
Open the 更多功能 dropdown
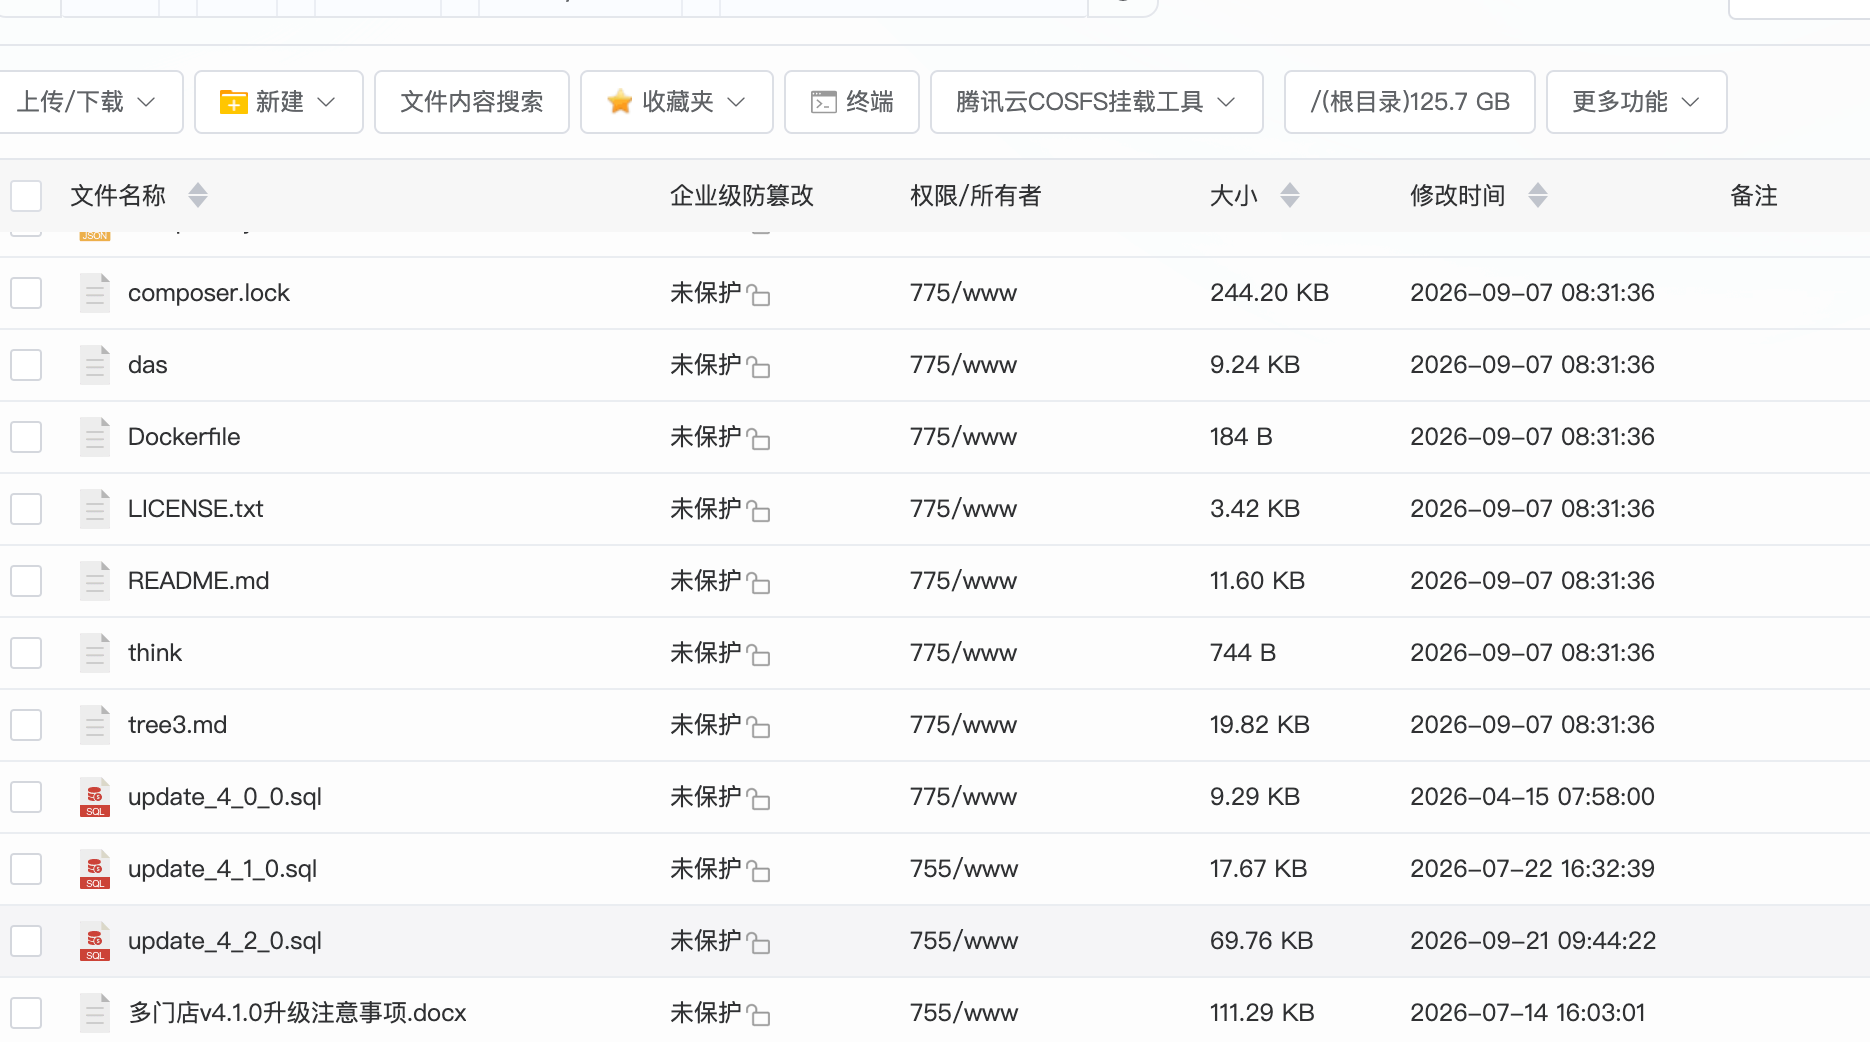[x=1637, y=102]
